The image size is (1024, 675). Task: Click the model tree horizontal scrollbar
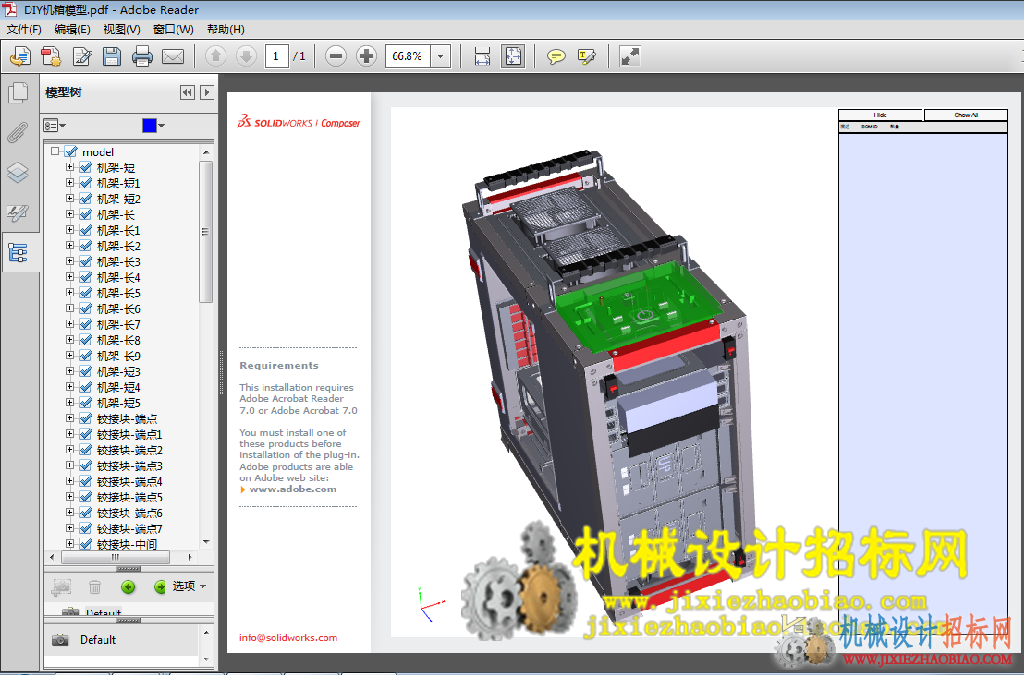point(116,557)
